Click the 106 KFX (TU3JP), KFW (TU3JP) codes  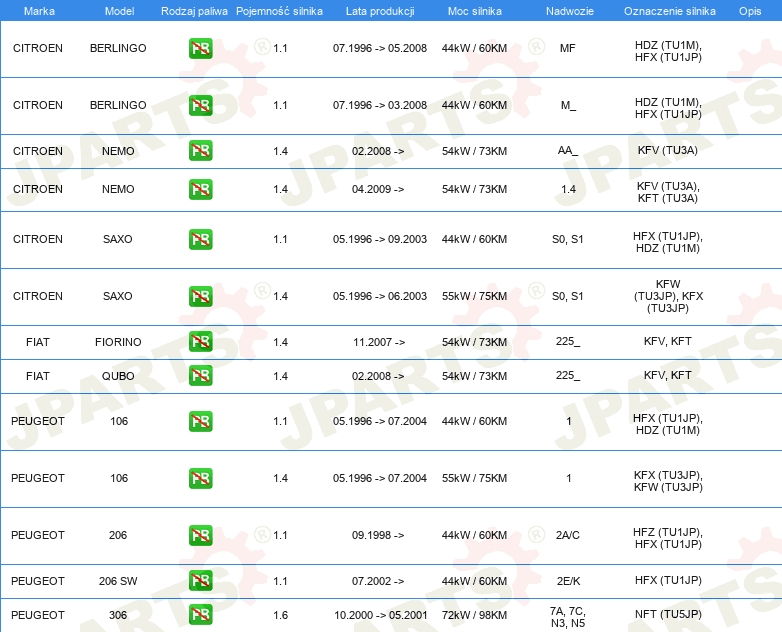(668, 481)
